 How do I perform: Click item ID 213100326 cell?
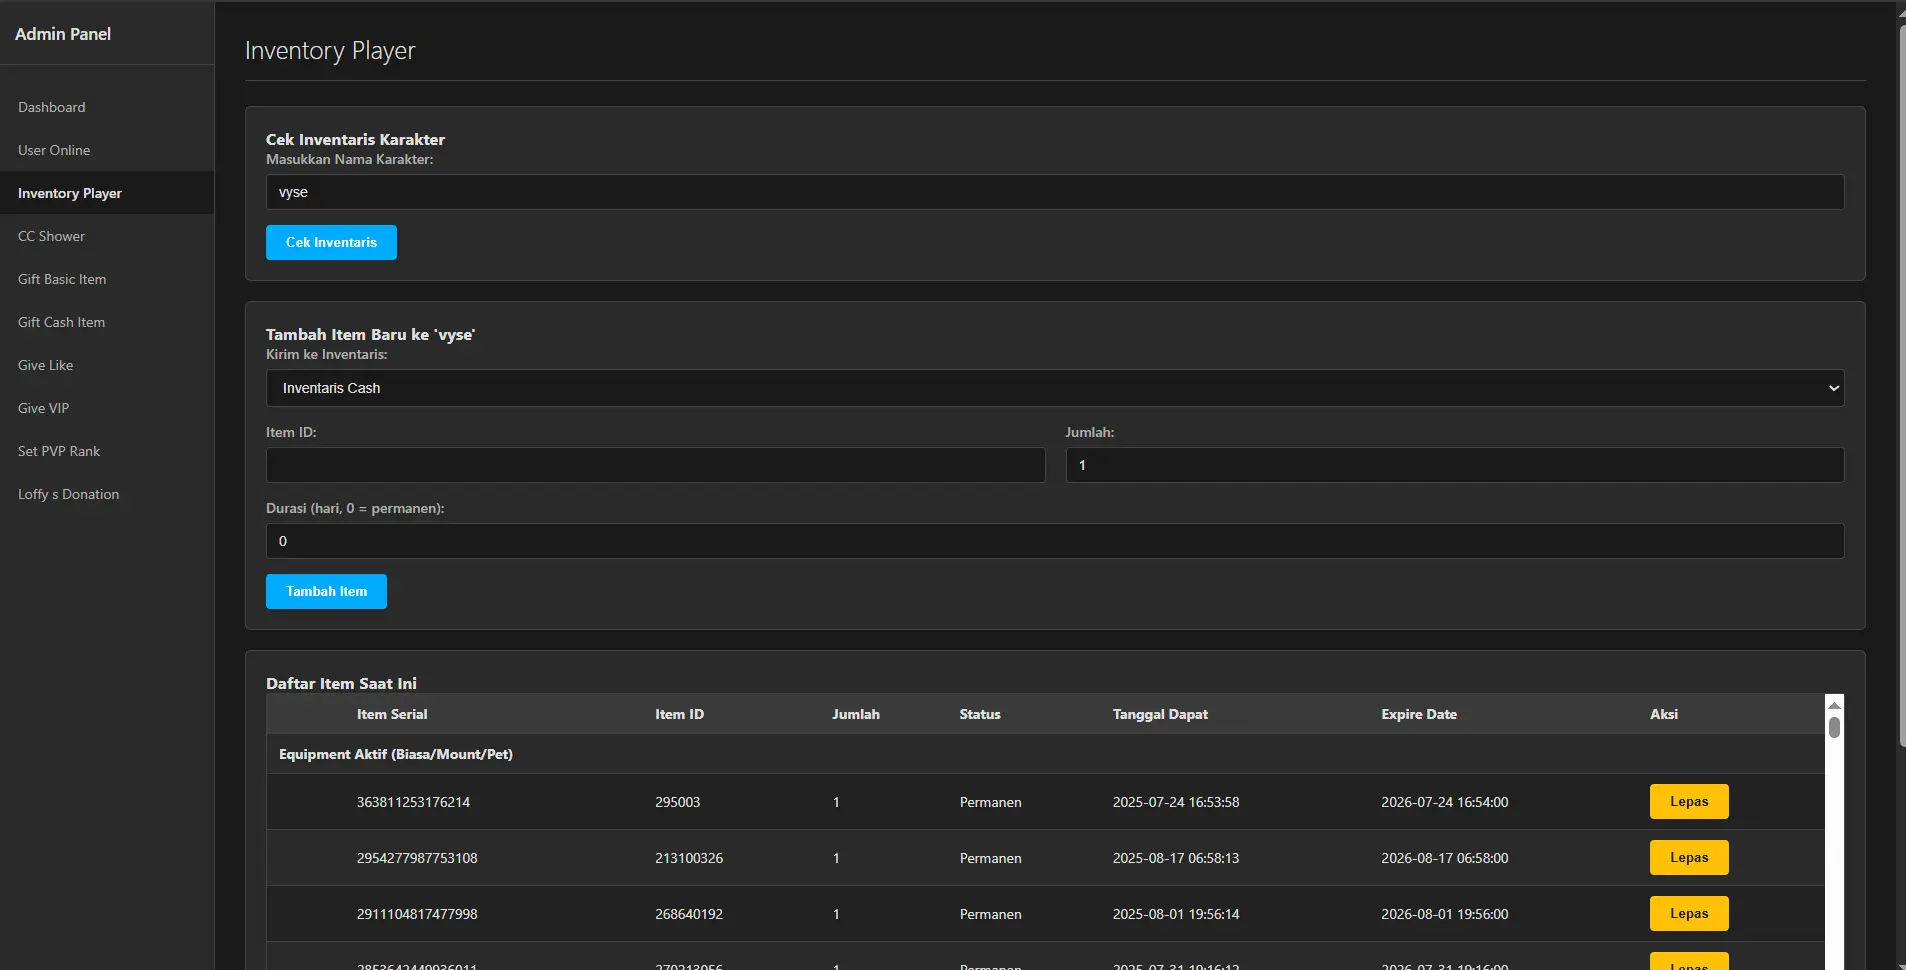coord(689,858)
